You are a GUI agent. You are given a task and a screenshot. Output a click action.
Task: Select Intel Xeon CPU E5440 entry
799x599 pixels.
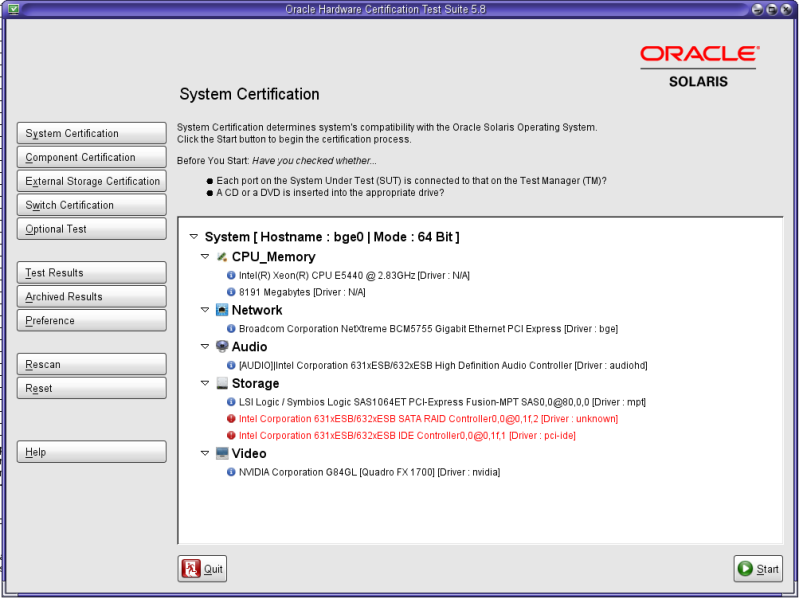[x=354, y=276]
